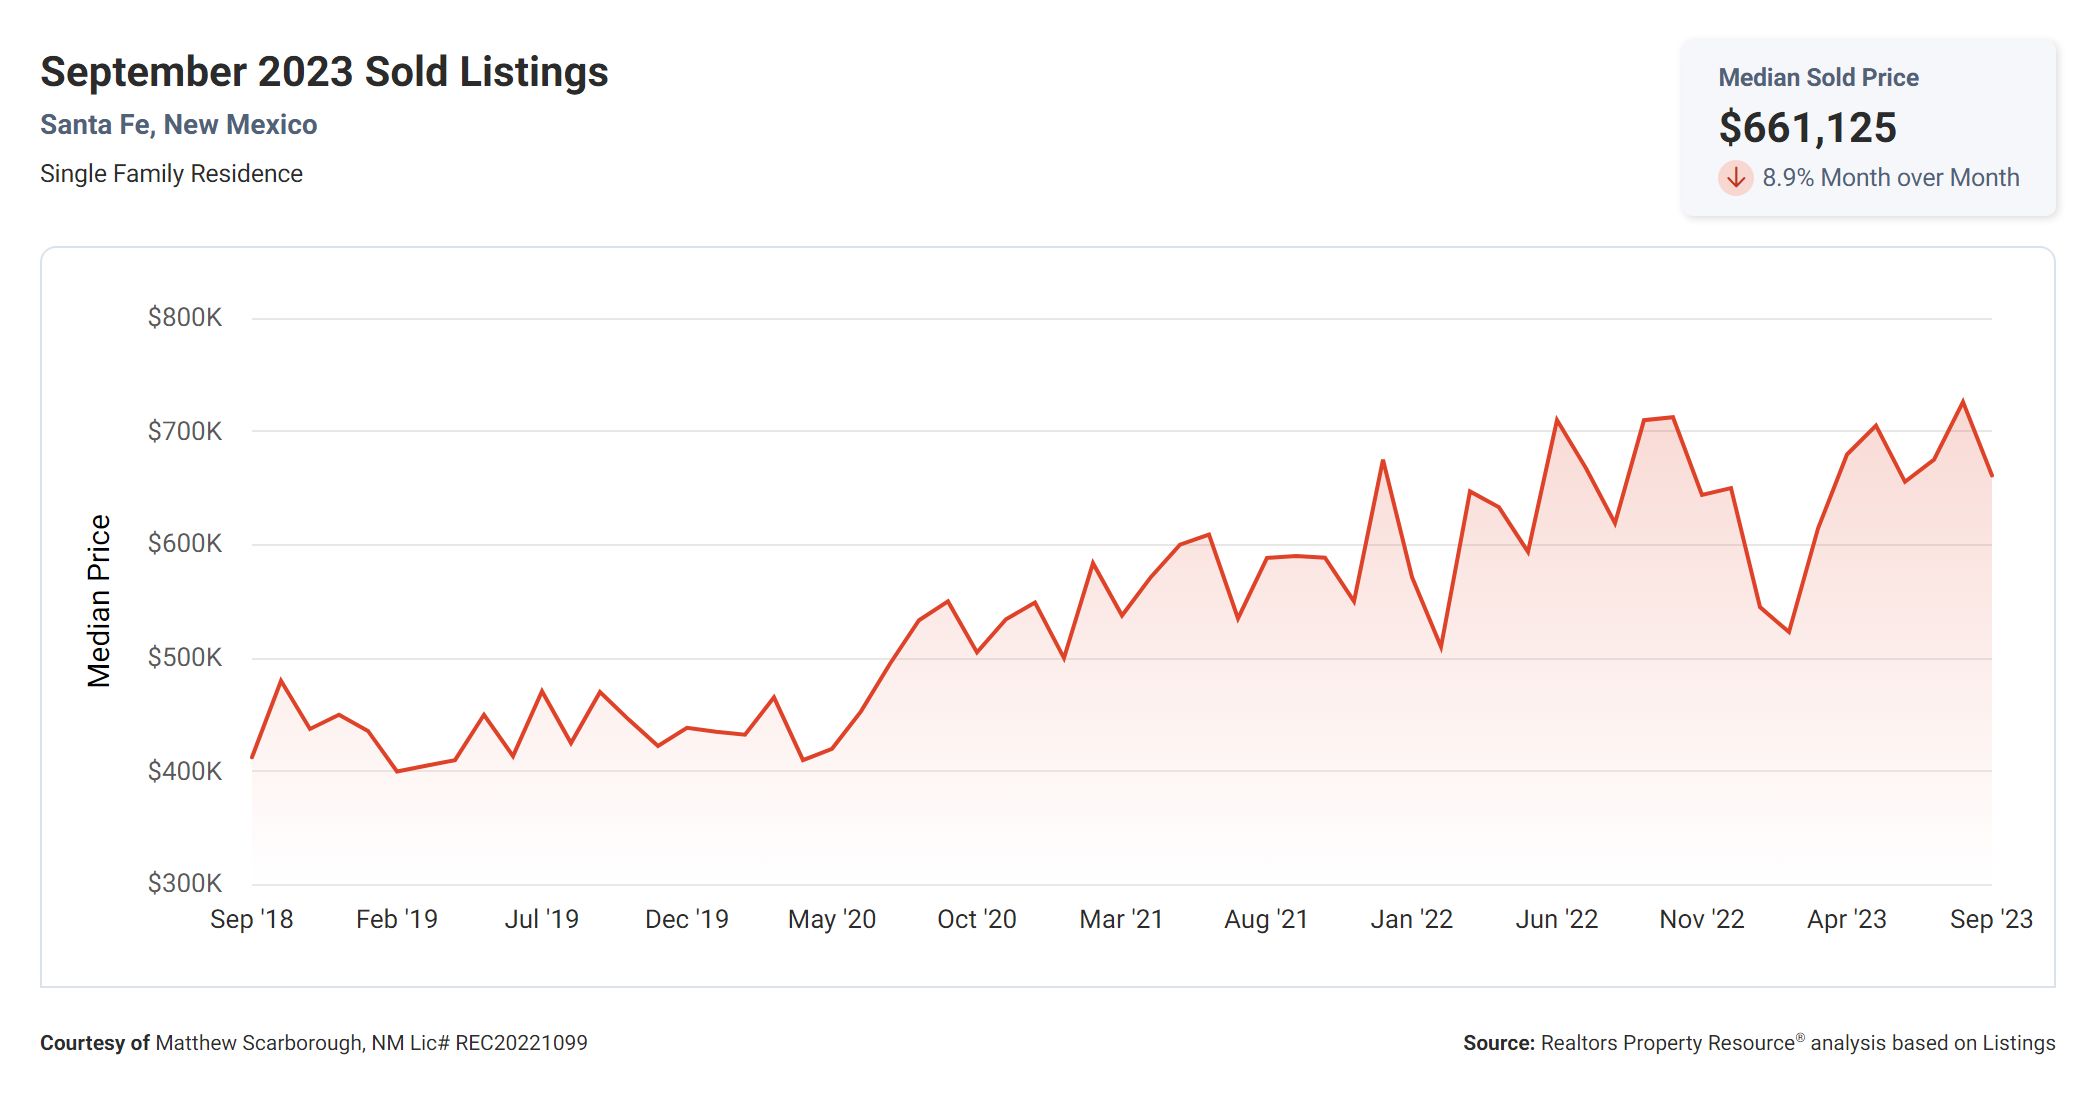Click the Oct '20 x-axis label

(x=977, y=919)
